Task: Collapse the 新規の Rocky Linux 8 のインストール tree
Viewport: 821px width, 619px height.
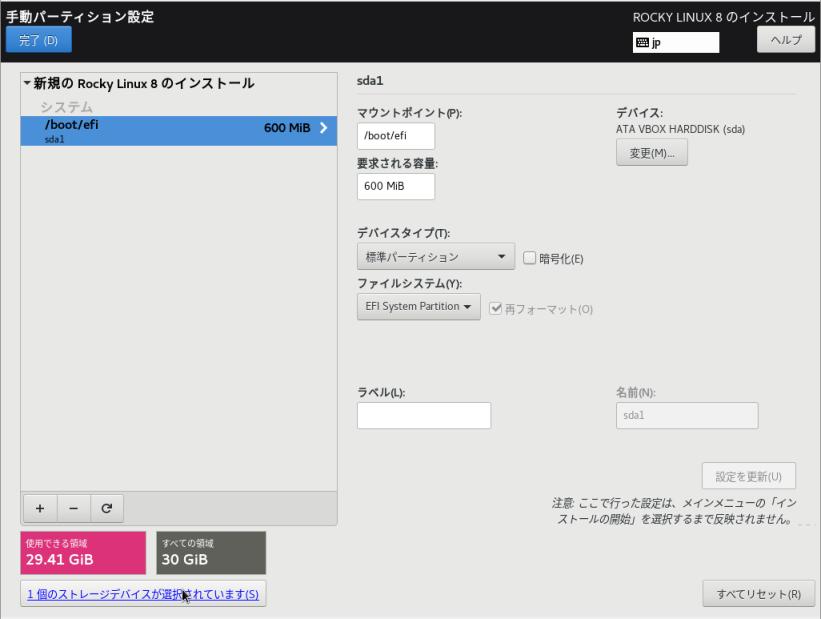Action: tap(27, 83)
